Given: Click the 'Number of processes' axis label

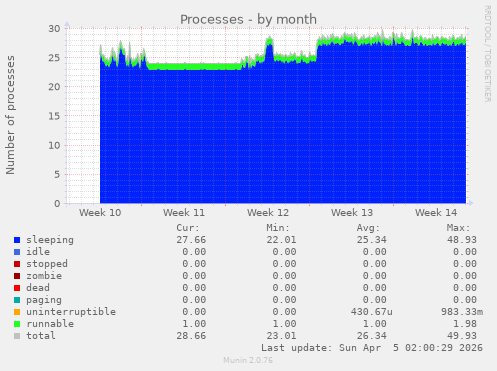Looking at the screenshot, I should pyautogui.click(x=10, y=115).
